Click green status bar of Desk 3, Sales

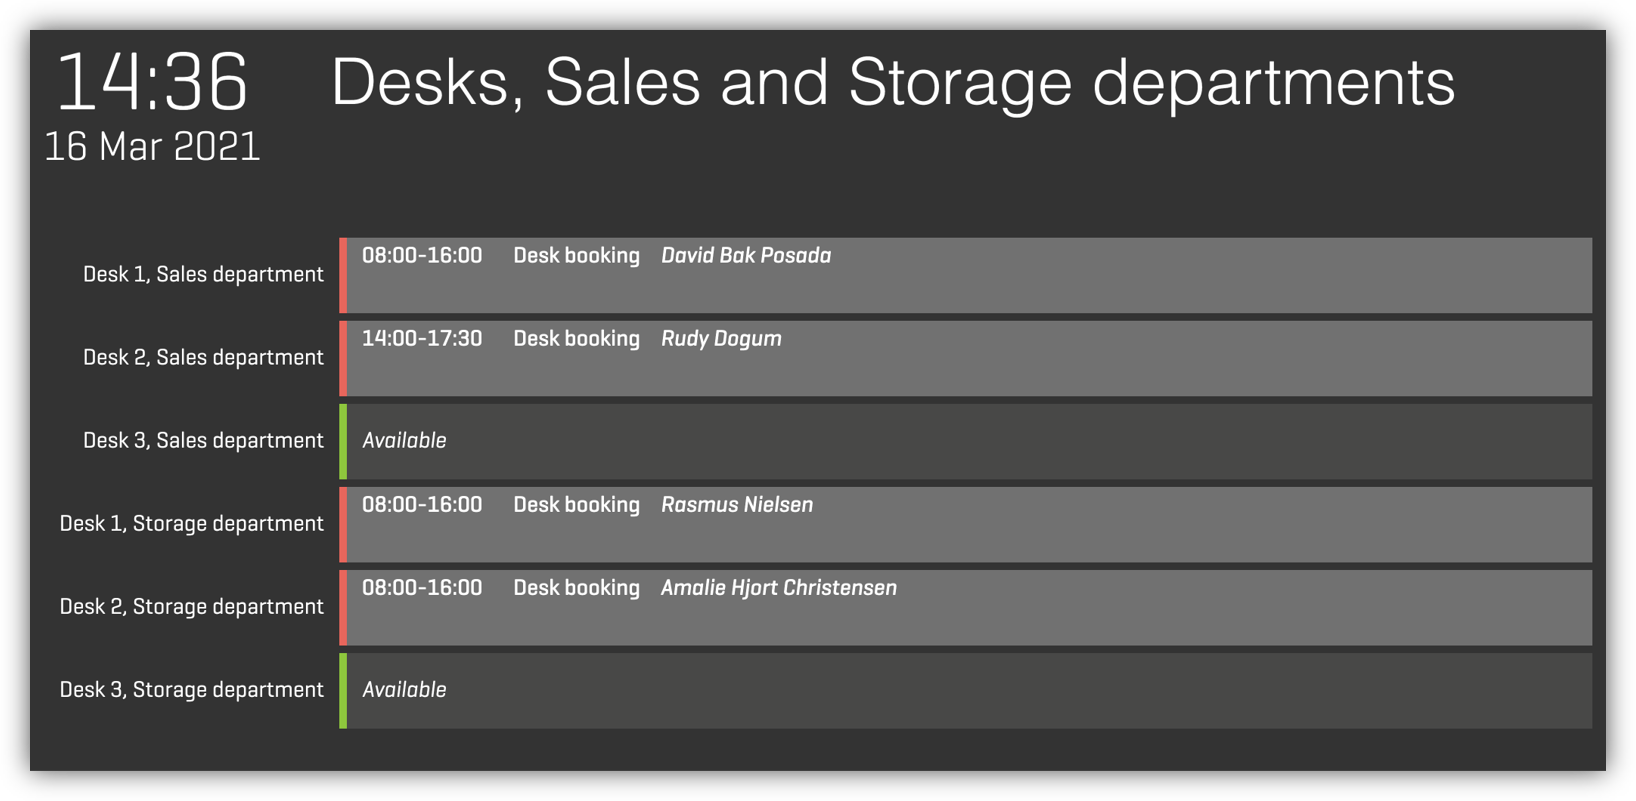[x=343, y=441]
